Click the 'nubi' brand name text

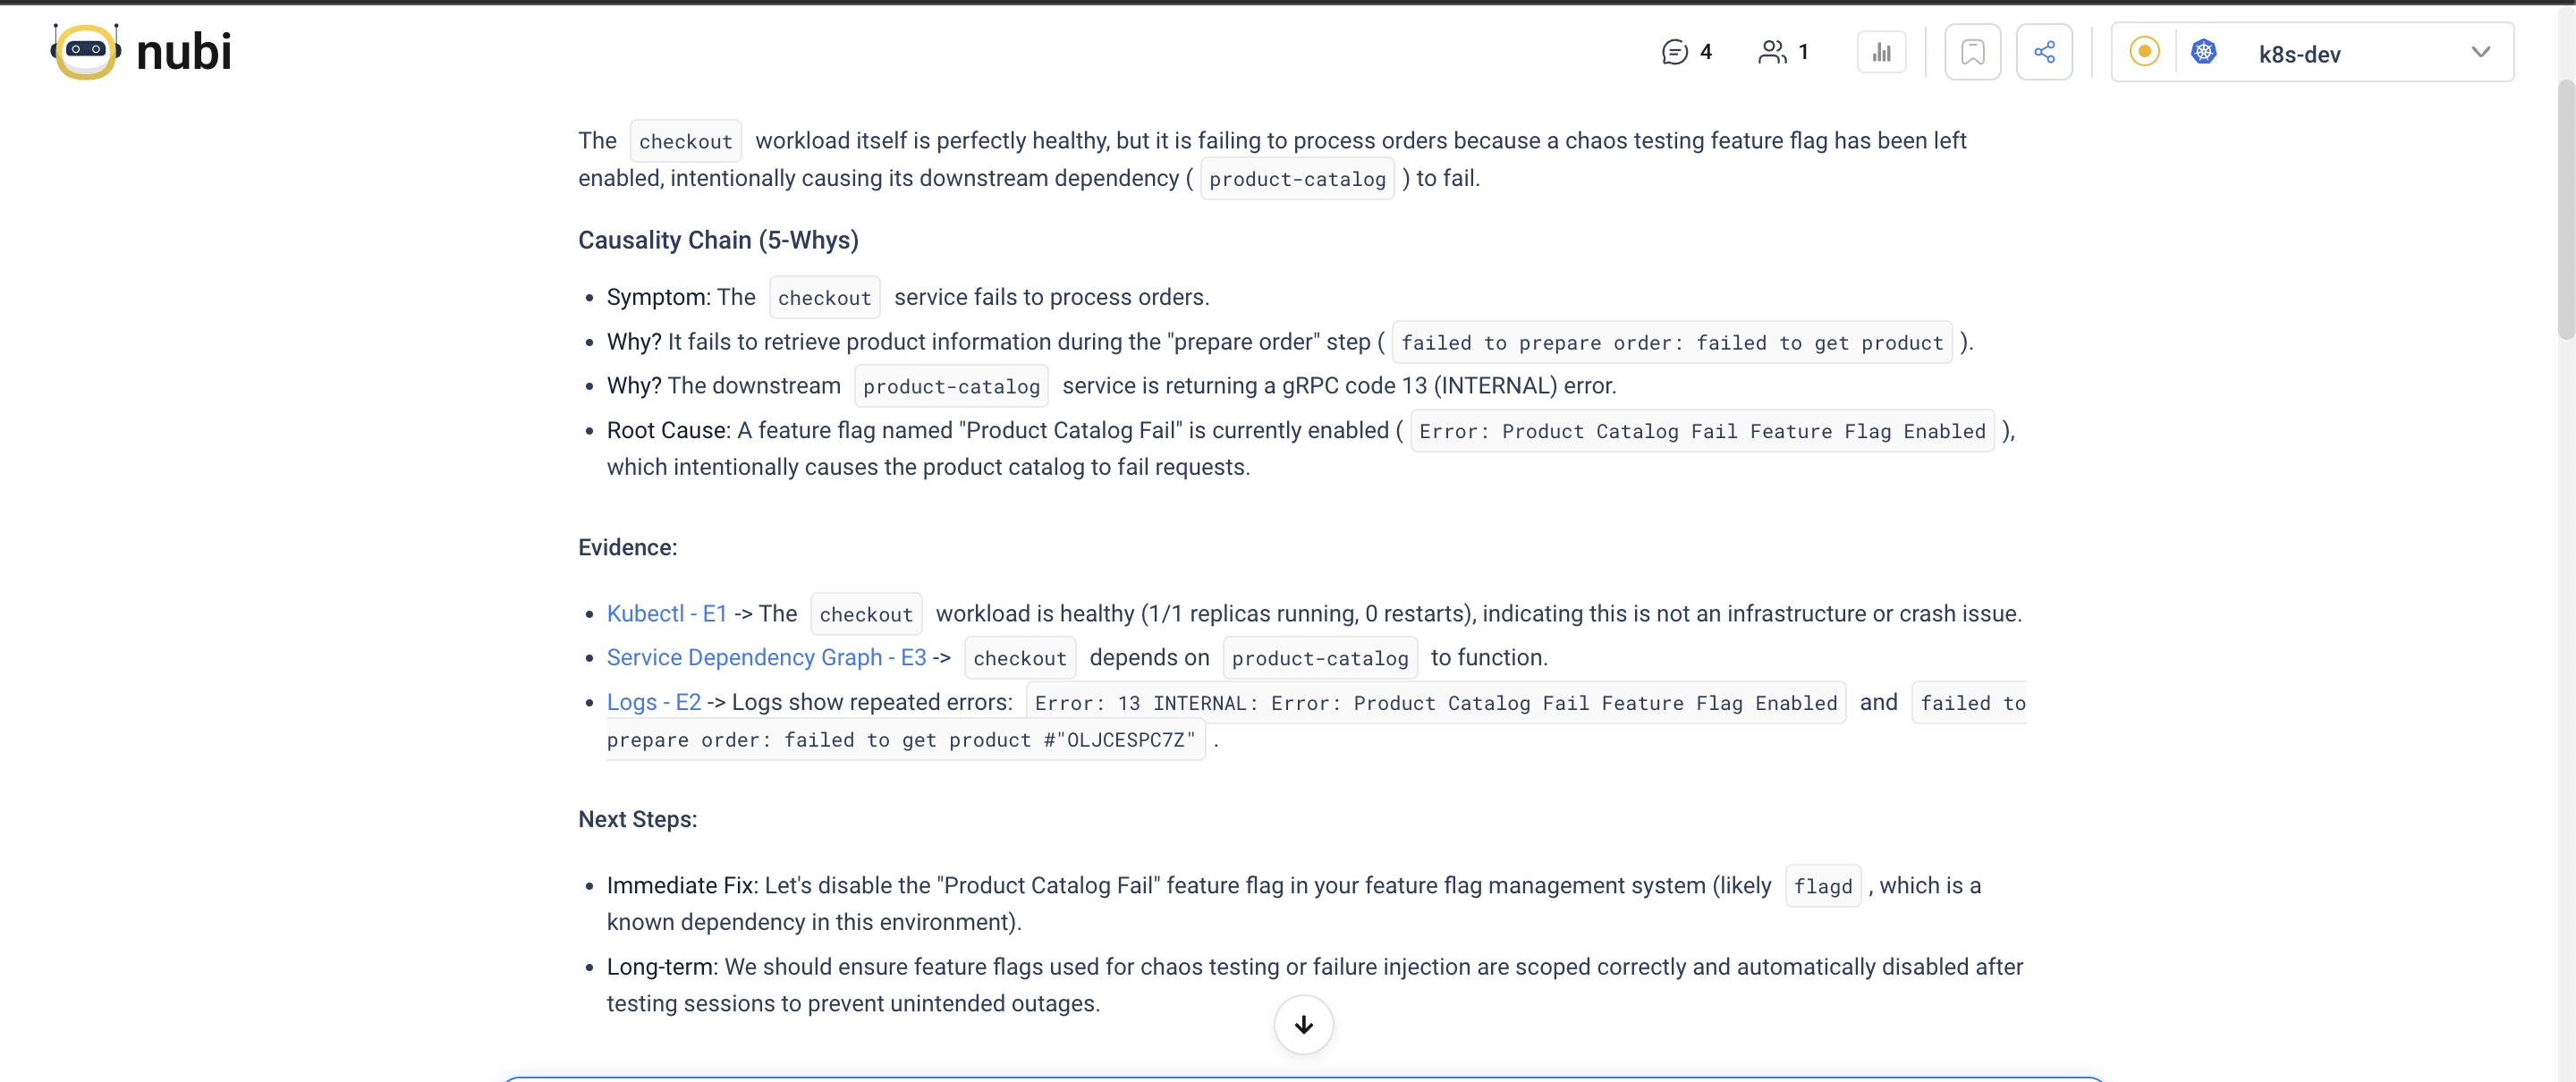pyautogui.click(x=184, y=52)
